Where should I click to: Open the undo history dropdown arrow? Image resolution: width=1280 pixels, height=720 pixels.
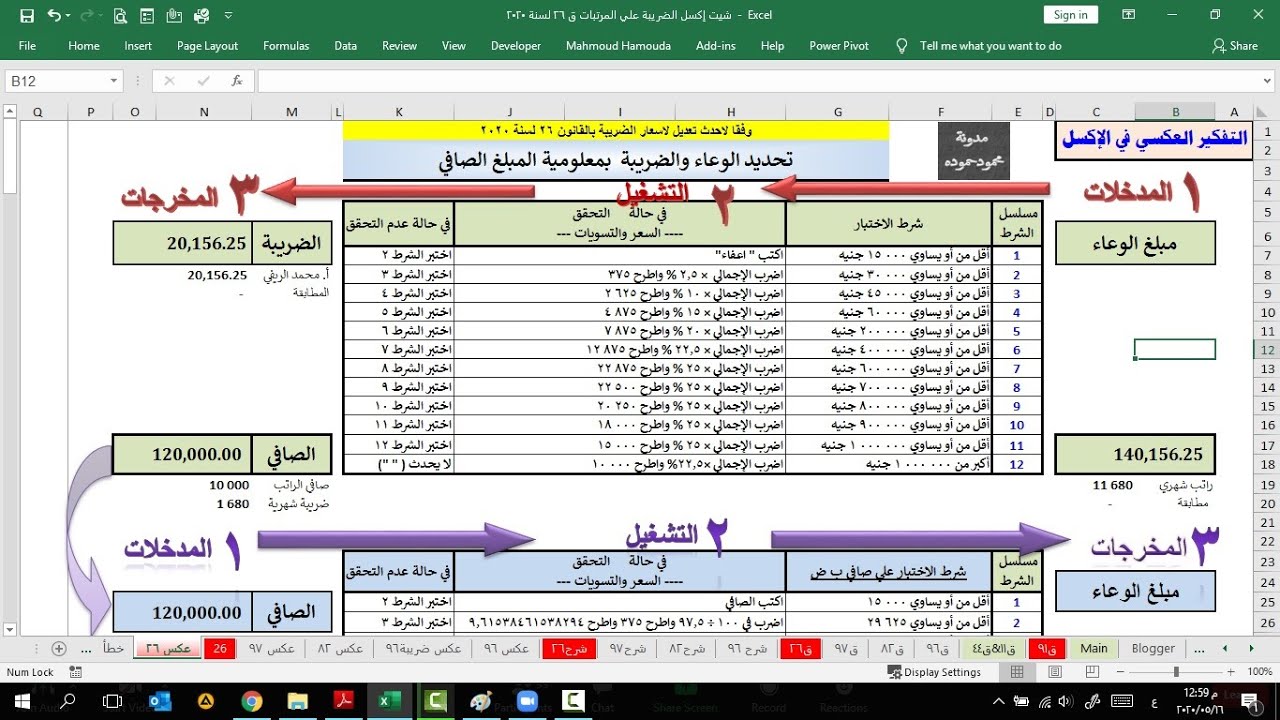tap(67, 15)
